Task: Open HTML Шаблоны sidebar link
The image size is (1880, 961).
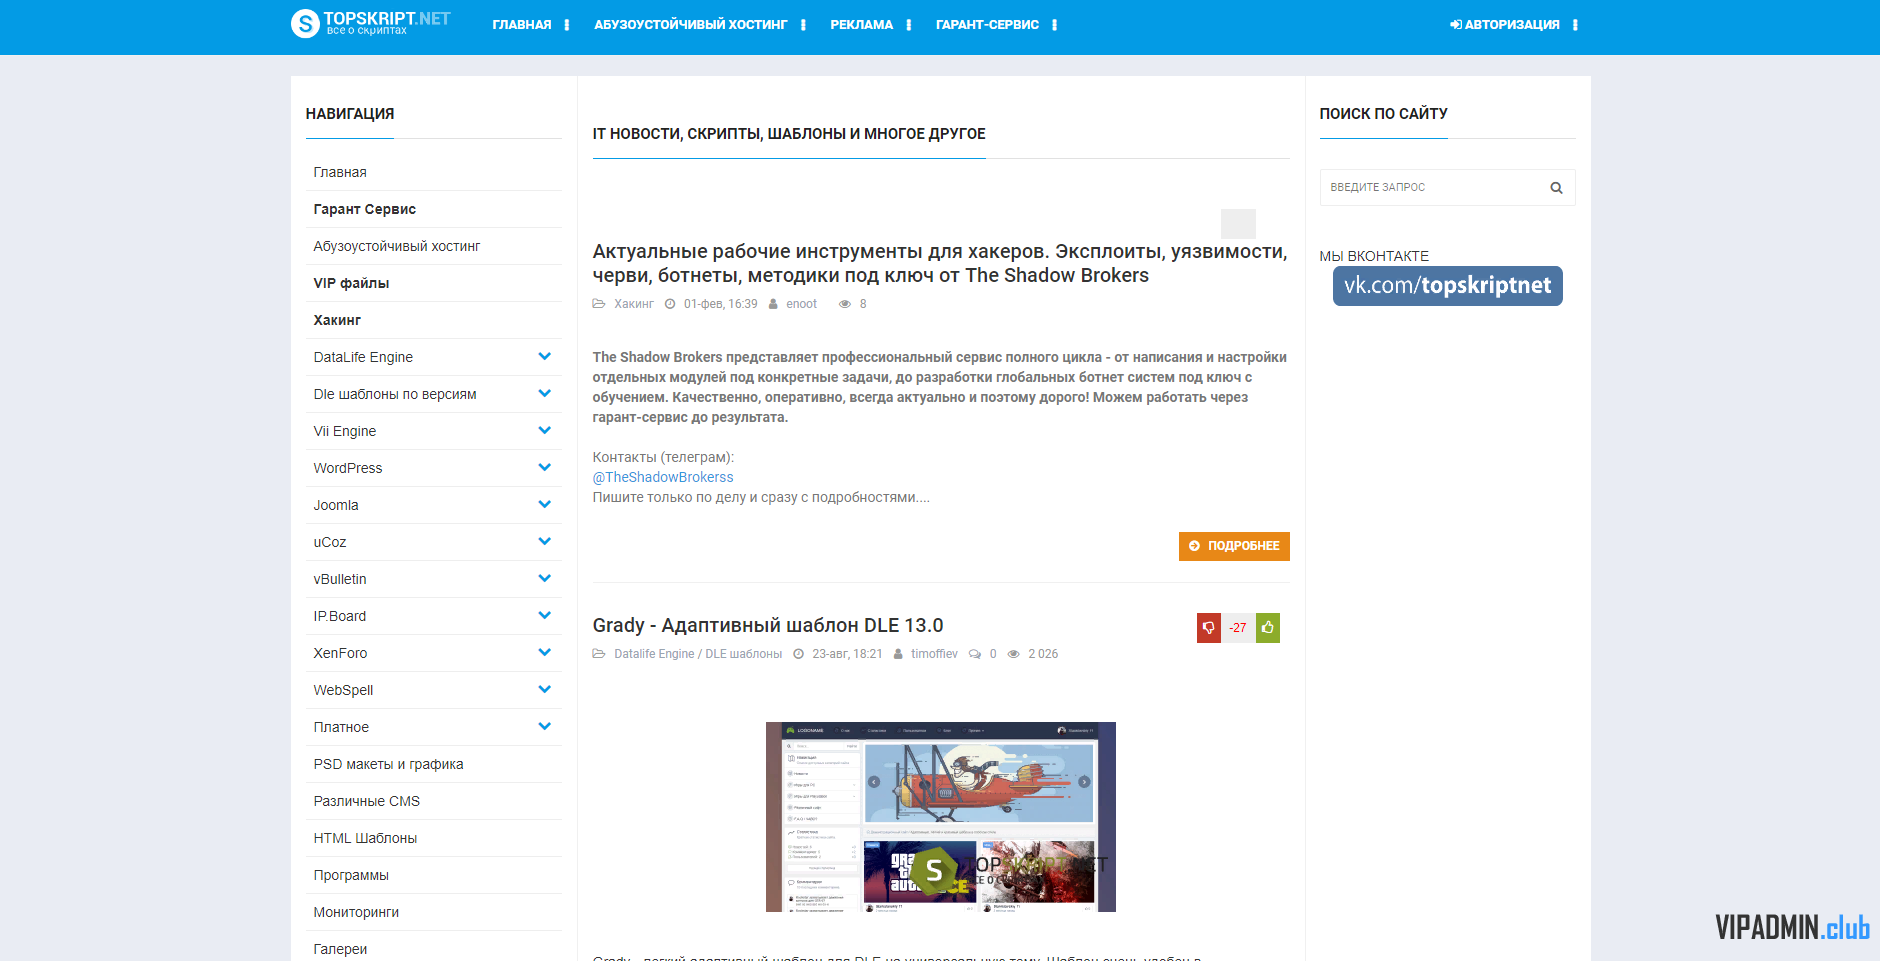Action: [365, 838]
